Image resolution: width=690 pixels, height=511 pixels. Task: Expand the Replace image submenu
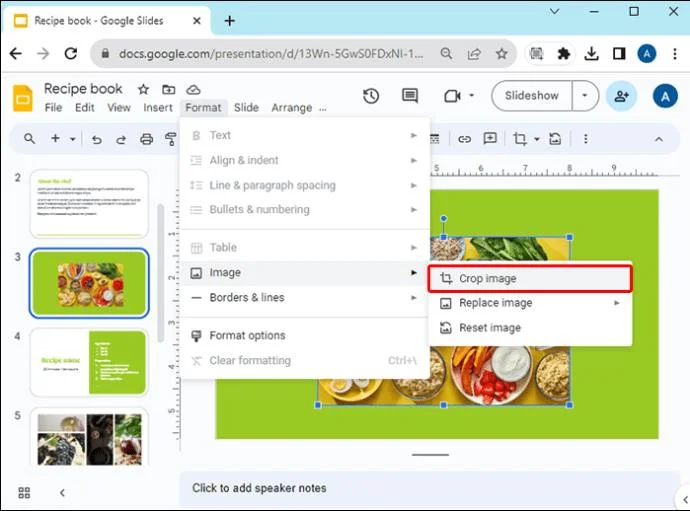coord(617,303)
